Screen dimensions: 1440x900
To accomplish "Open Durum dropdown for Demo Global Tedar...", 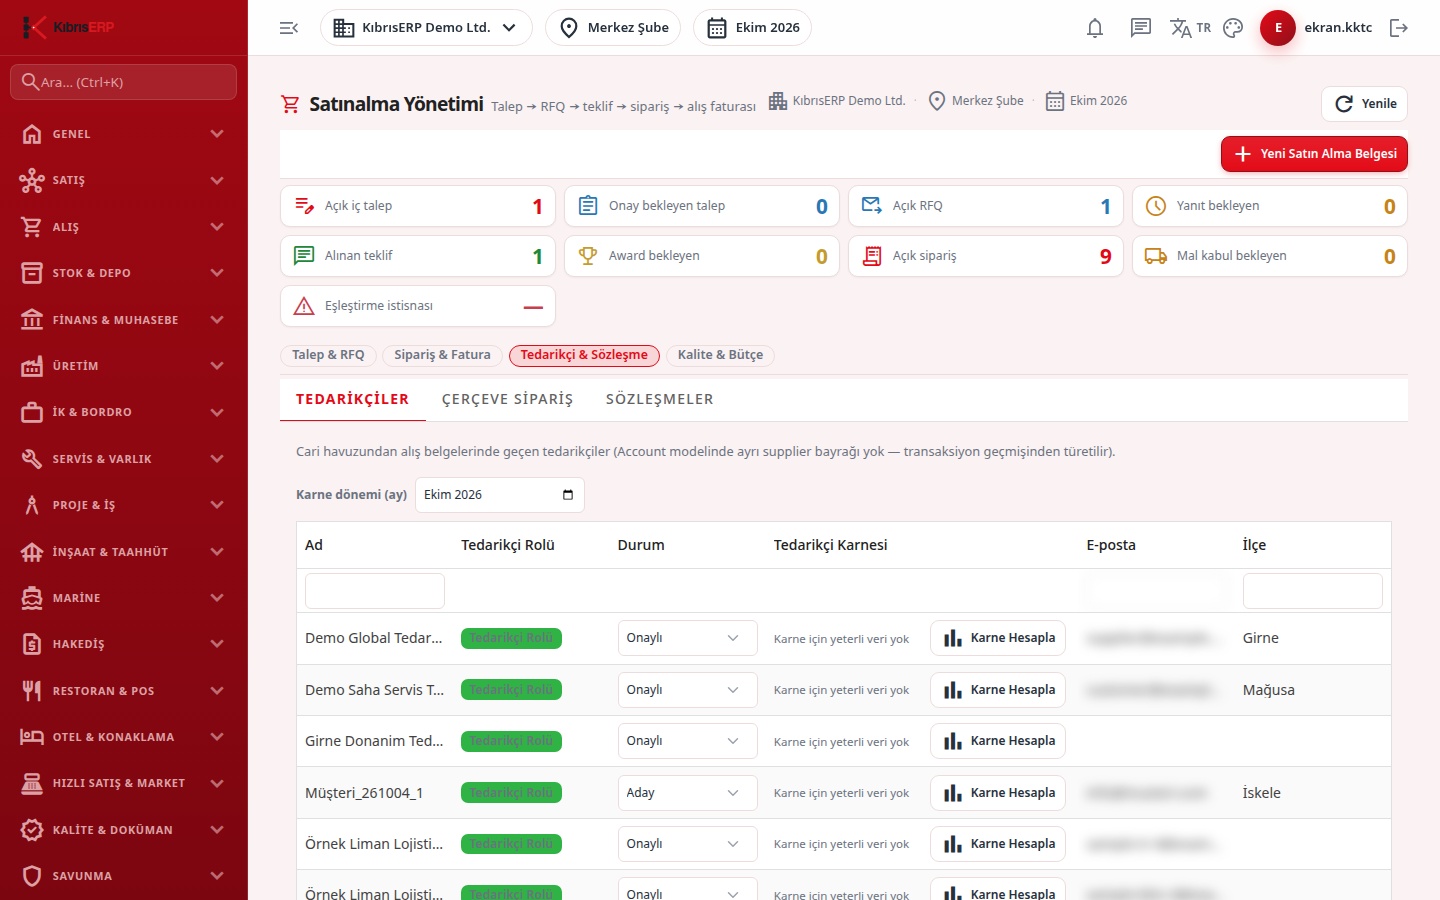I will 686,638.
